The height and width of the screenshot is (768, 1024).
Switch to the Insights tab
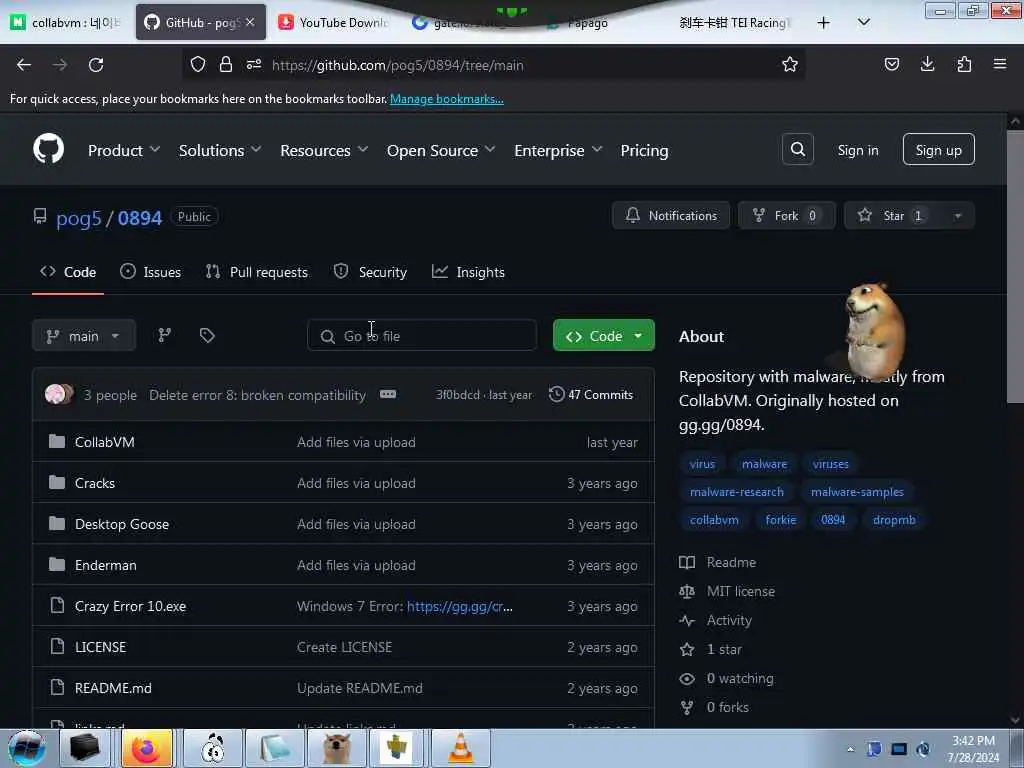(468, 272)
